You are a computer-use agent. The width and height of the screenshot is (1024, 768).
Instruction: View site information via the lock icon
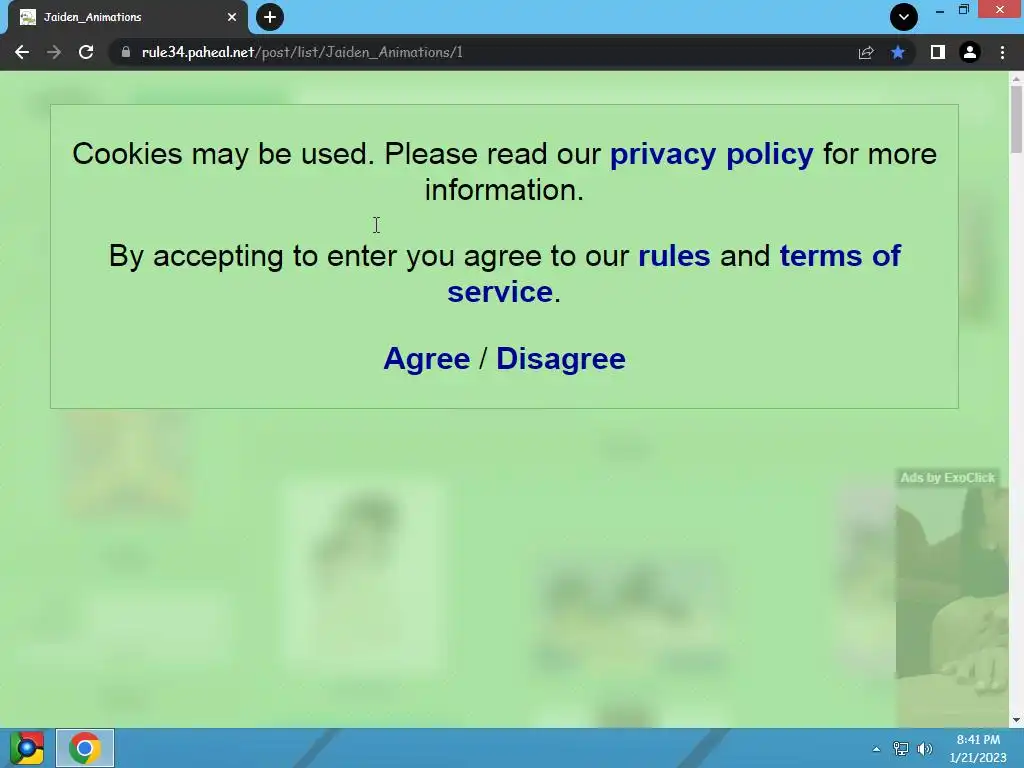tap(126, 52)
